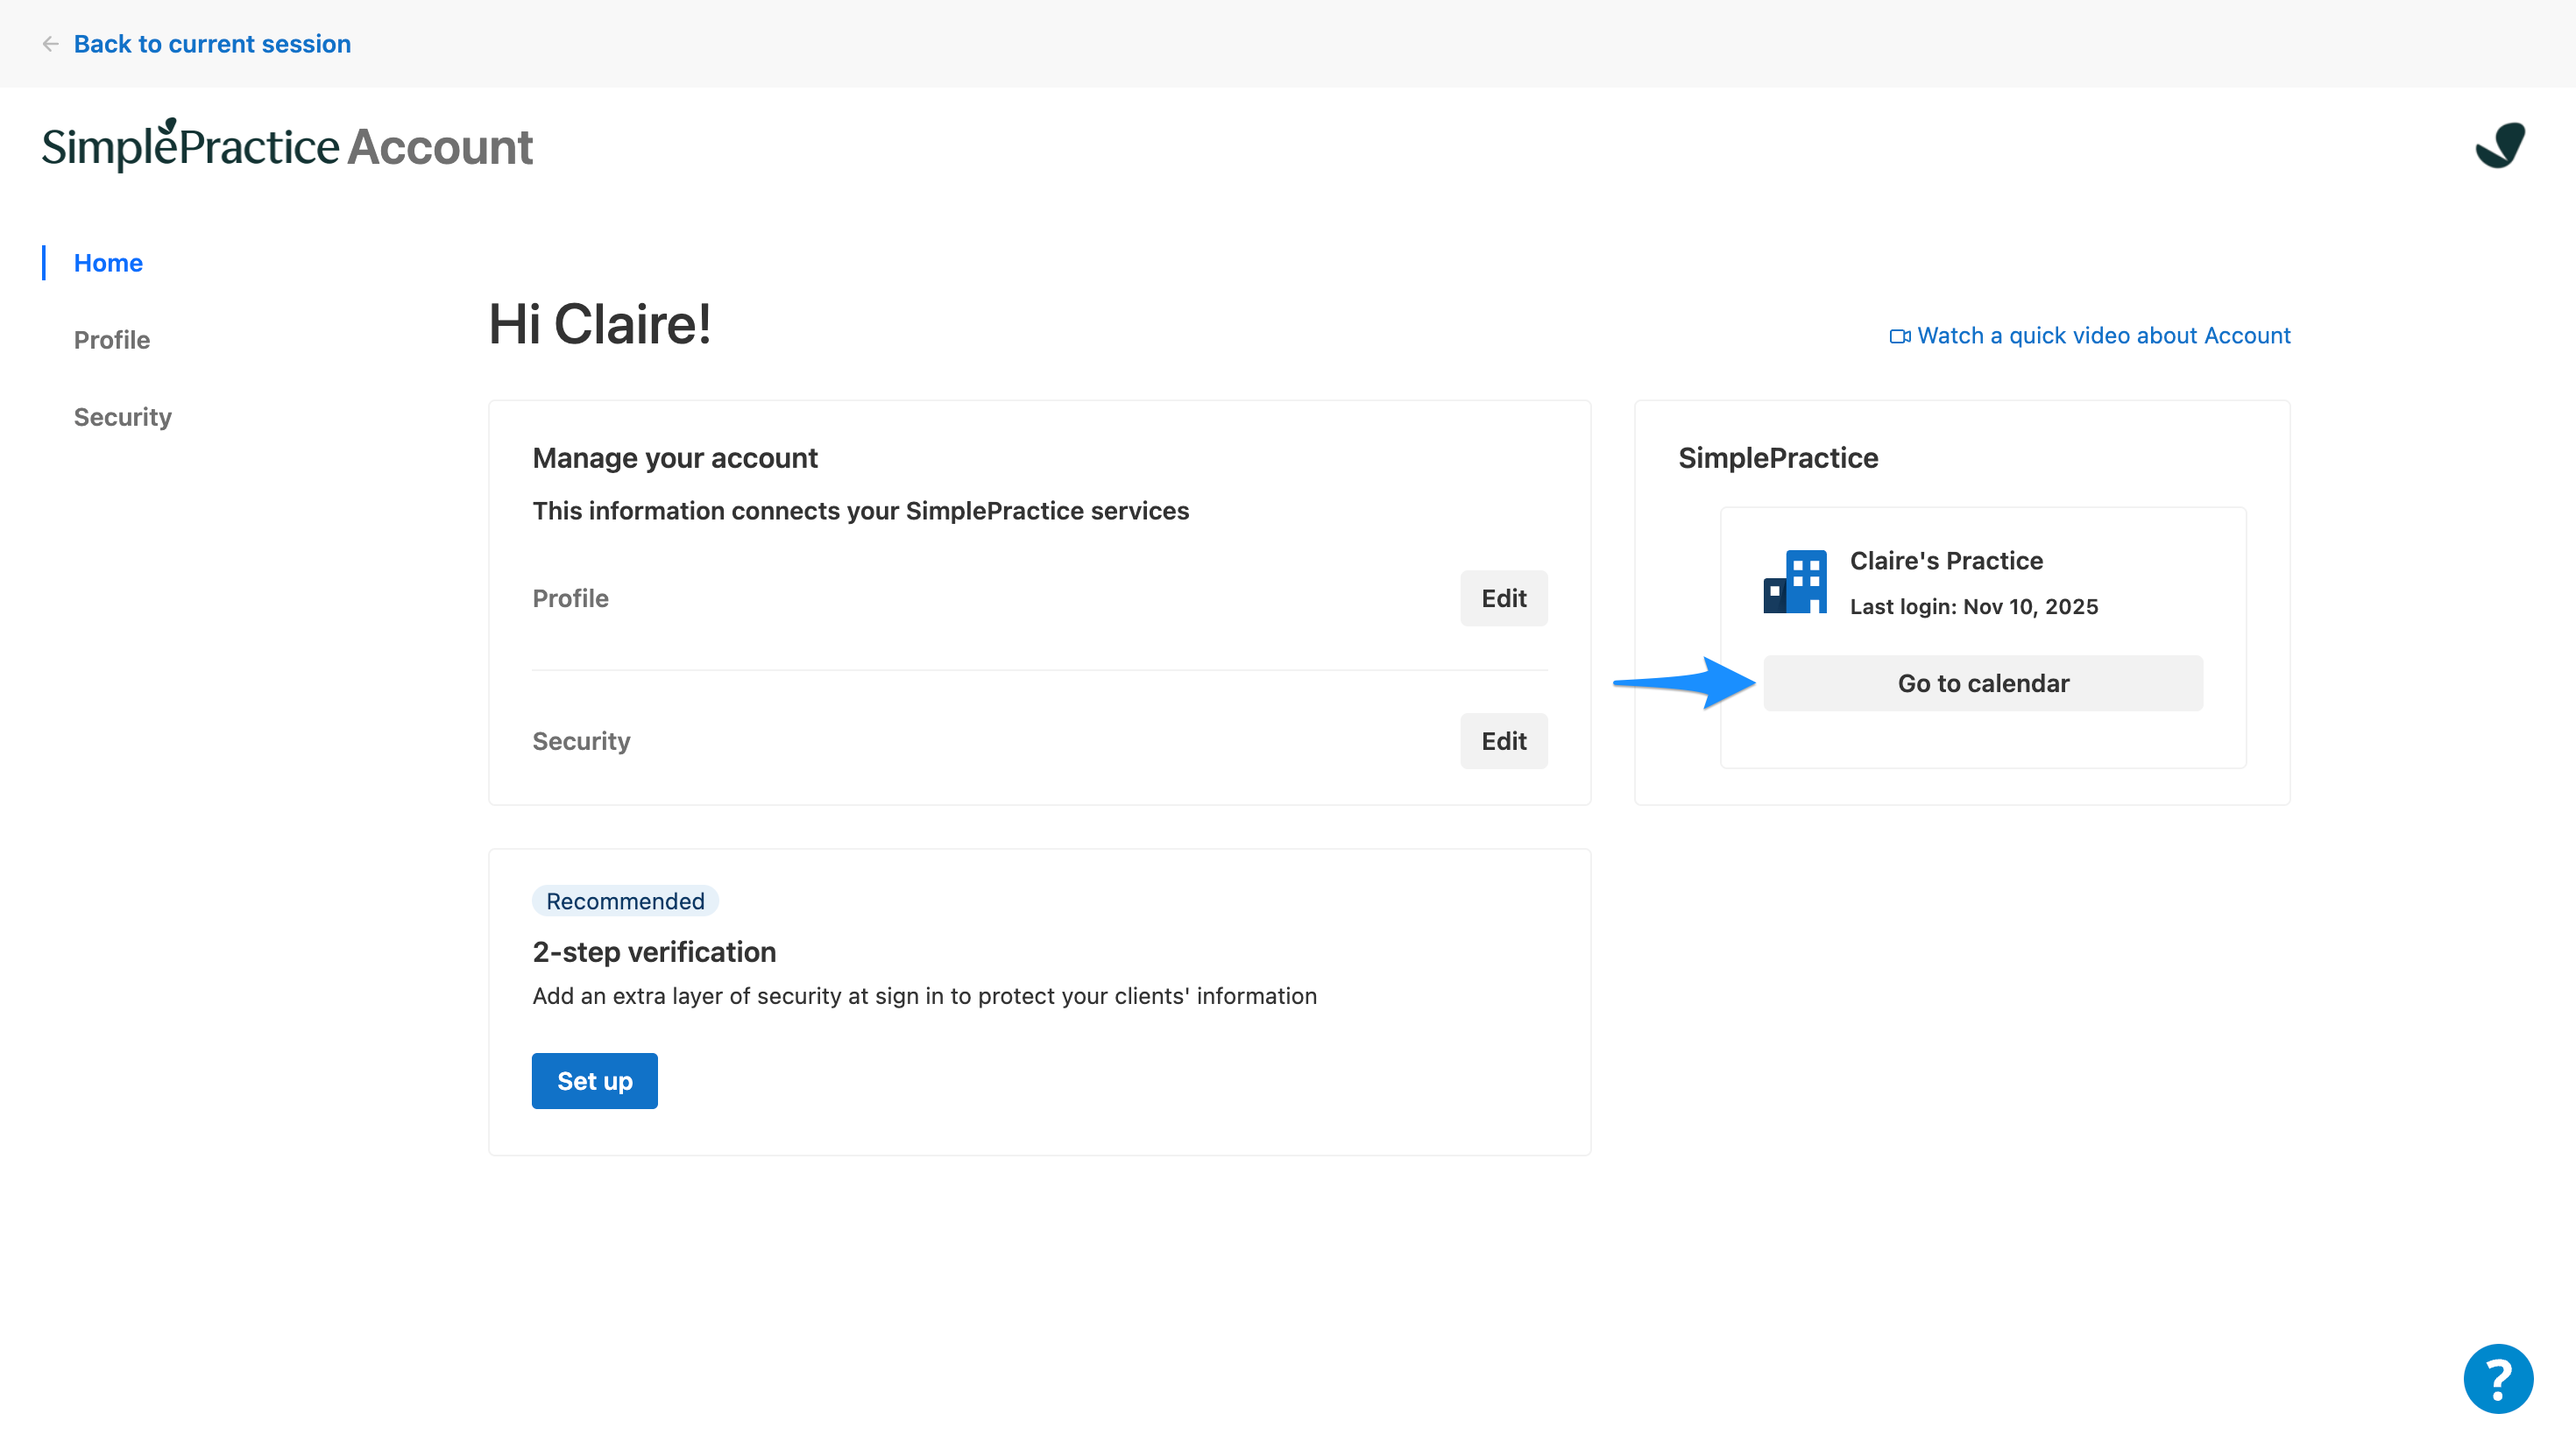Open the SimplePractice leaf avatar menu
This screenshot has width=2576, height=1456.
coord(2499,146)
